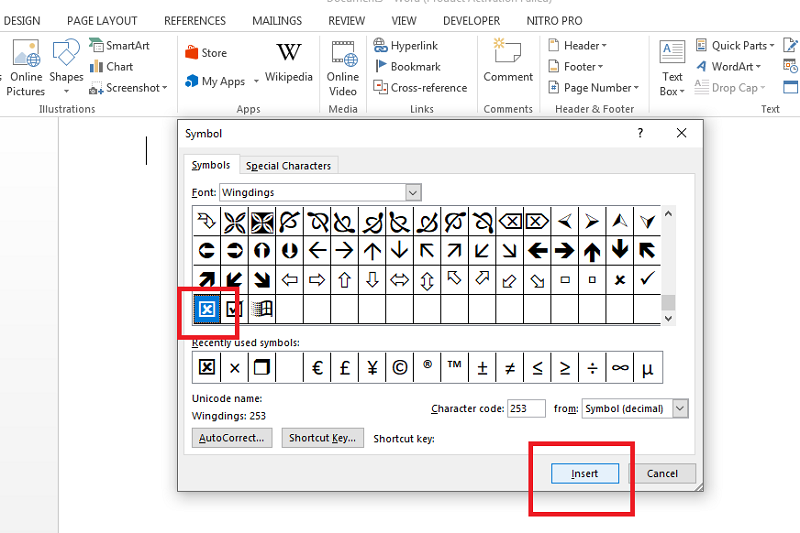Click the symbol grid scroll down arrow
800x533 pixels.
pos(668,318)
